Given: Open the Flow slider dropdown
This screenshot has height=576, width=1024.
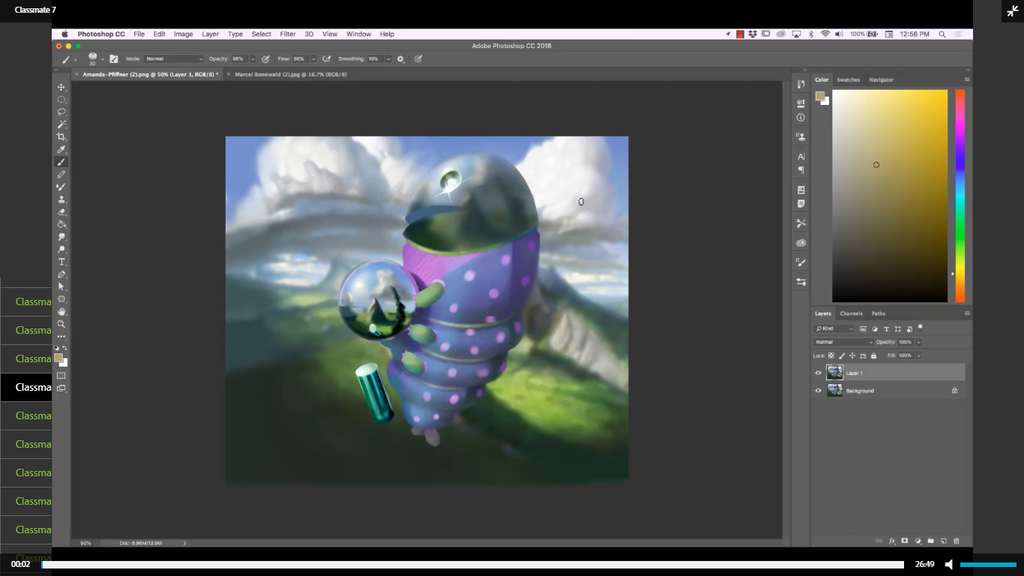Looking at the screenshot, I should point(313,59).
